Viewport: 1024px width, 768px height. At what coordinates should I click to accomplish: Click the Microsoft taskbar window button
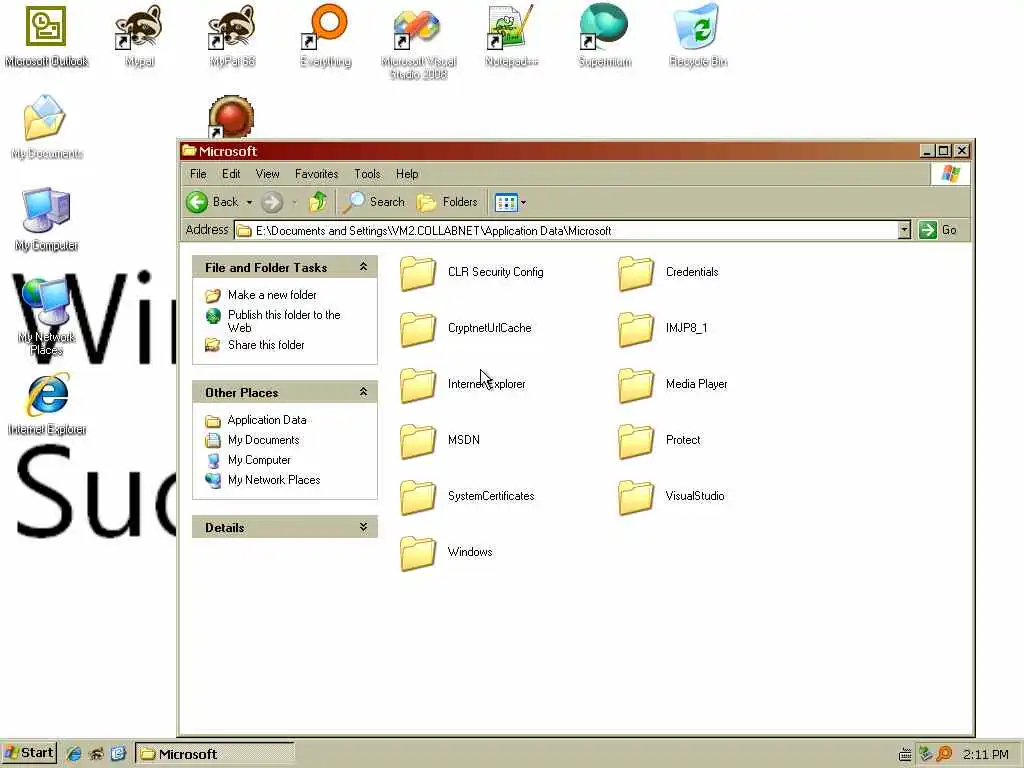(x=215, y=754)
